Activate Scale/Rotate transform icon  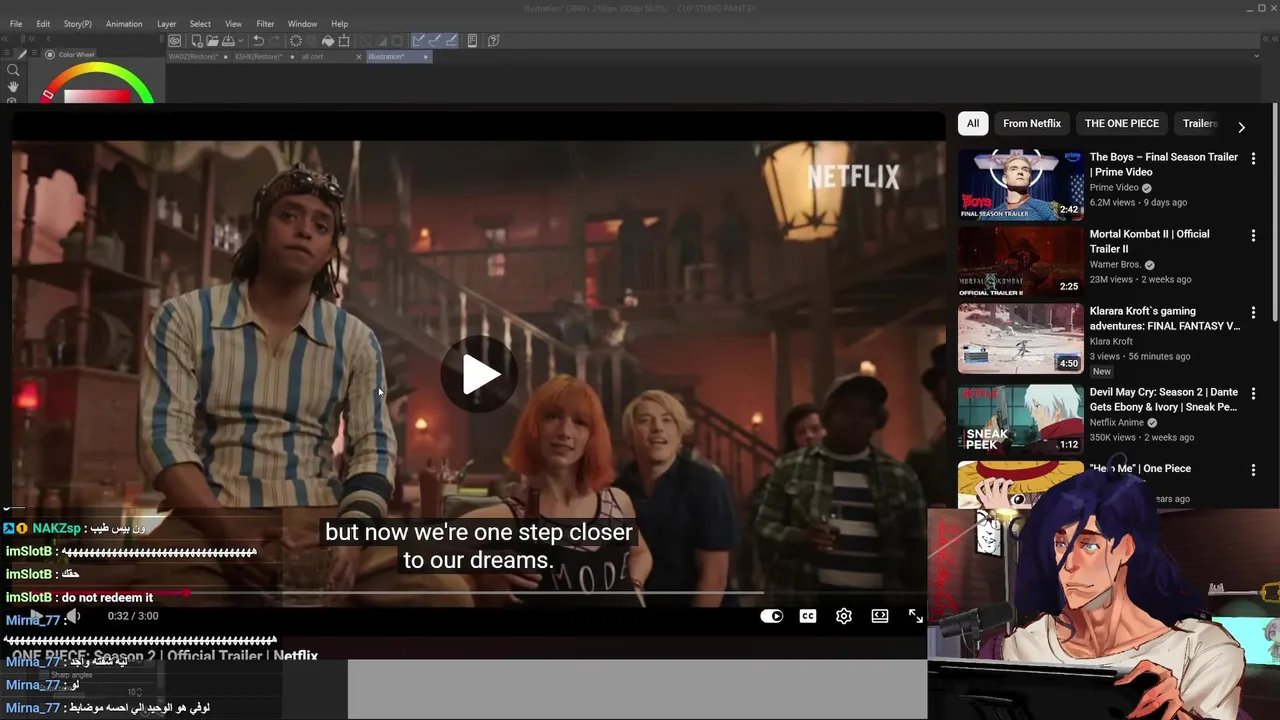point(344,41)
